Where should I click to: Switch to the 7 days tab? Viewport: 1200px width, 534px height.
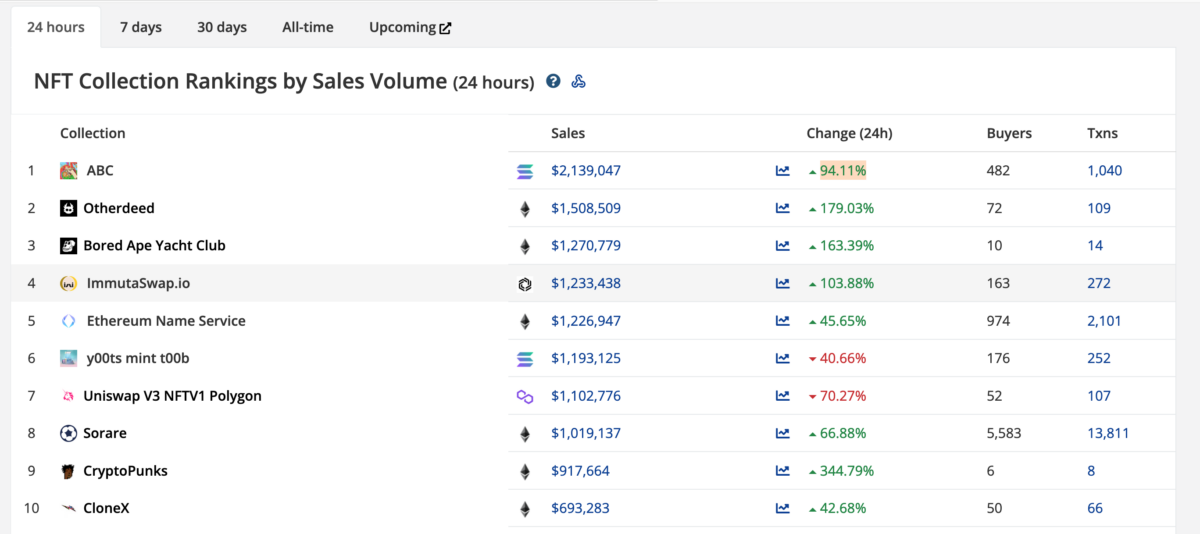pos(141,27)
